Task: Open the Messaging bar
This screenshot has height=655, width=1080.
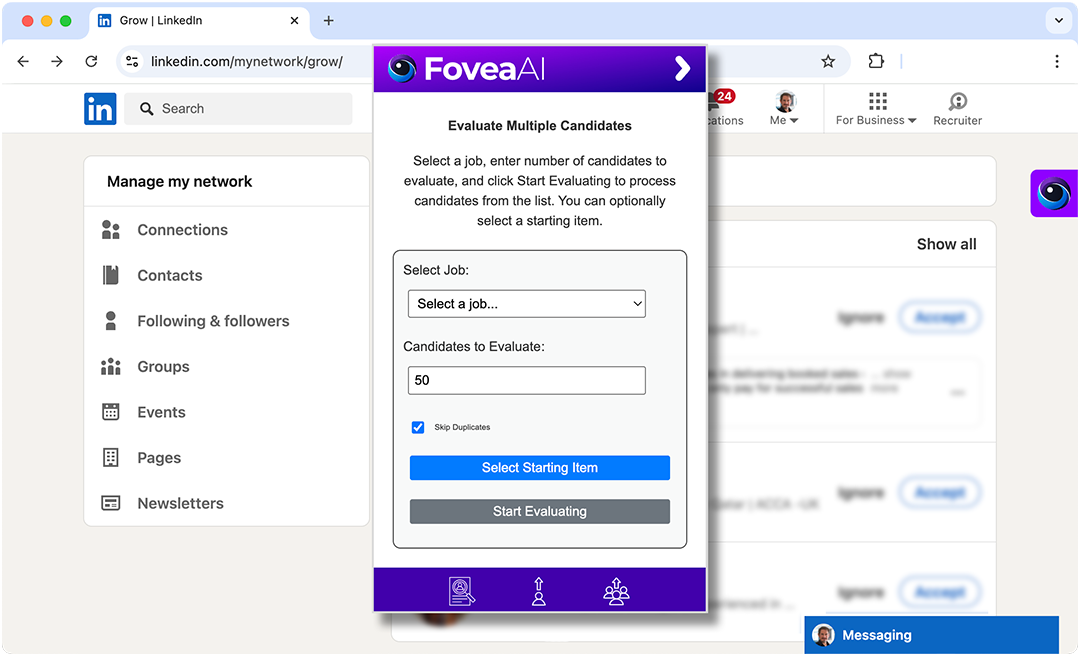Action: (x=931, y=634)
